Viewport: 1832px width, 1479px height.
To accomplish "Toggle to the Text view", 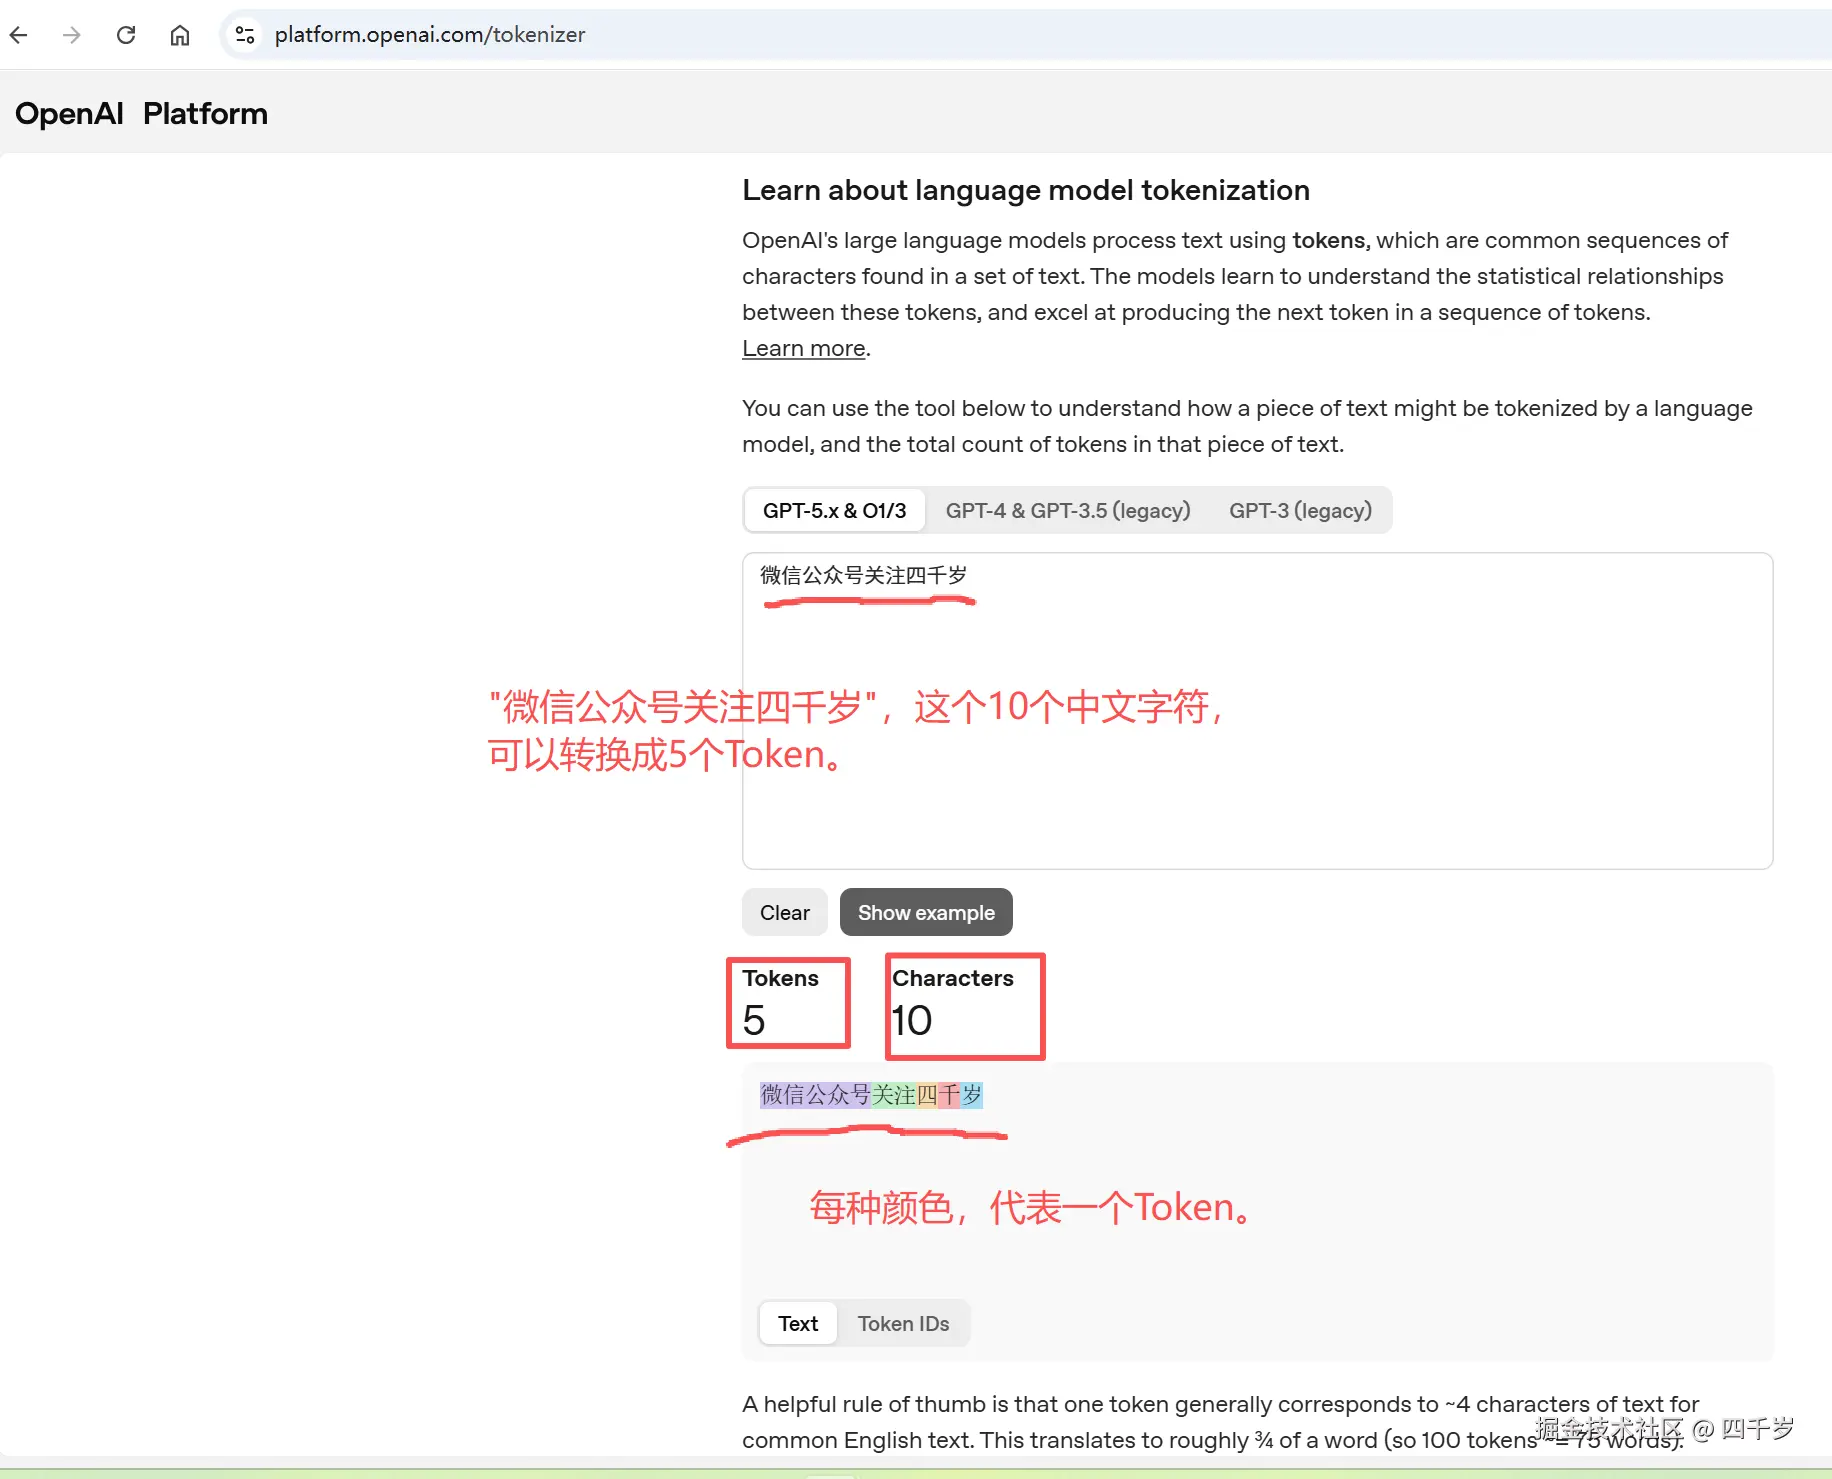I will [797, 1323].
